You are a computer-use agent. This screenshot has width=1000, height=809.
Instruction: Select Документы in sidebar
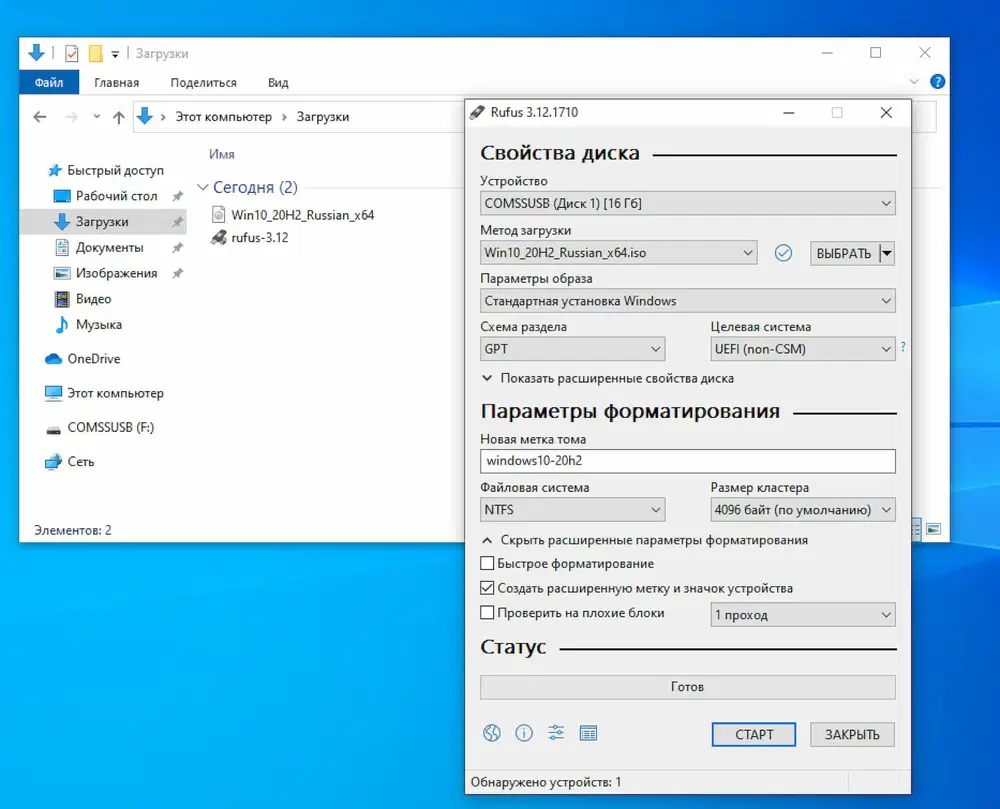click(110, 247)
